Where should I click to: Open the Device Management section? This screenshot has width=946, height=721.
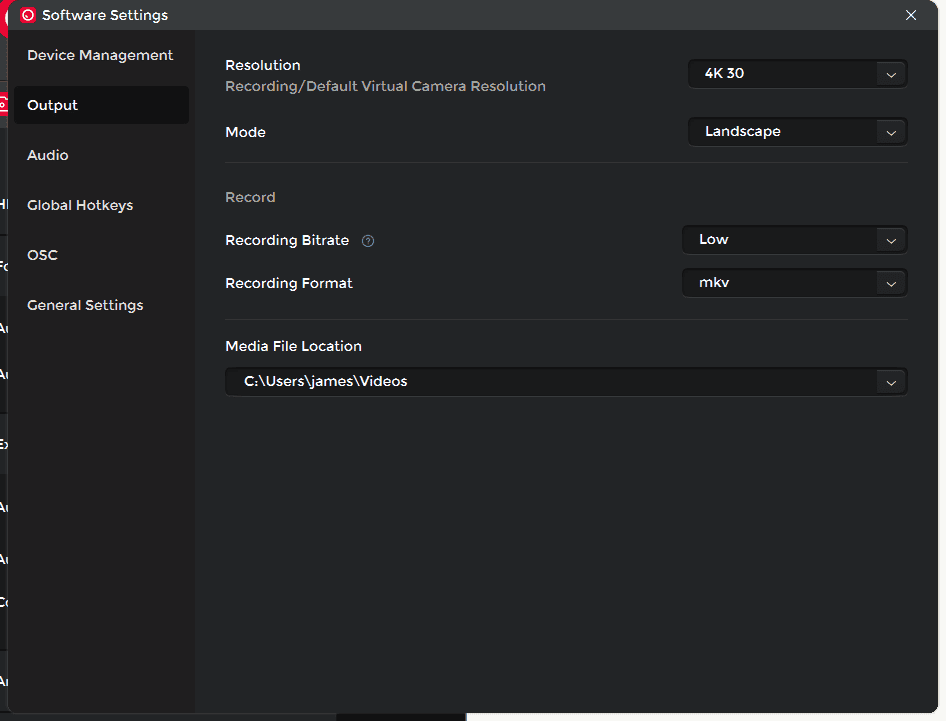100,55
